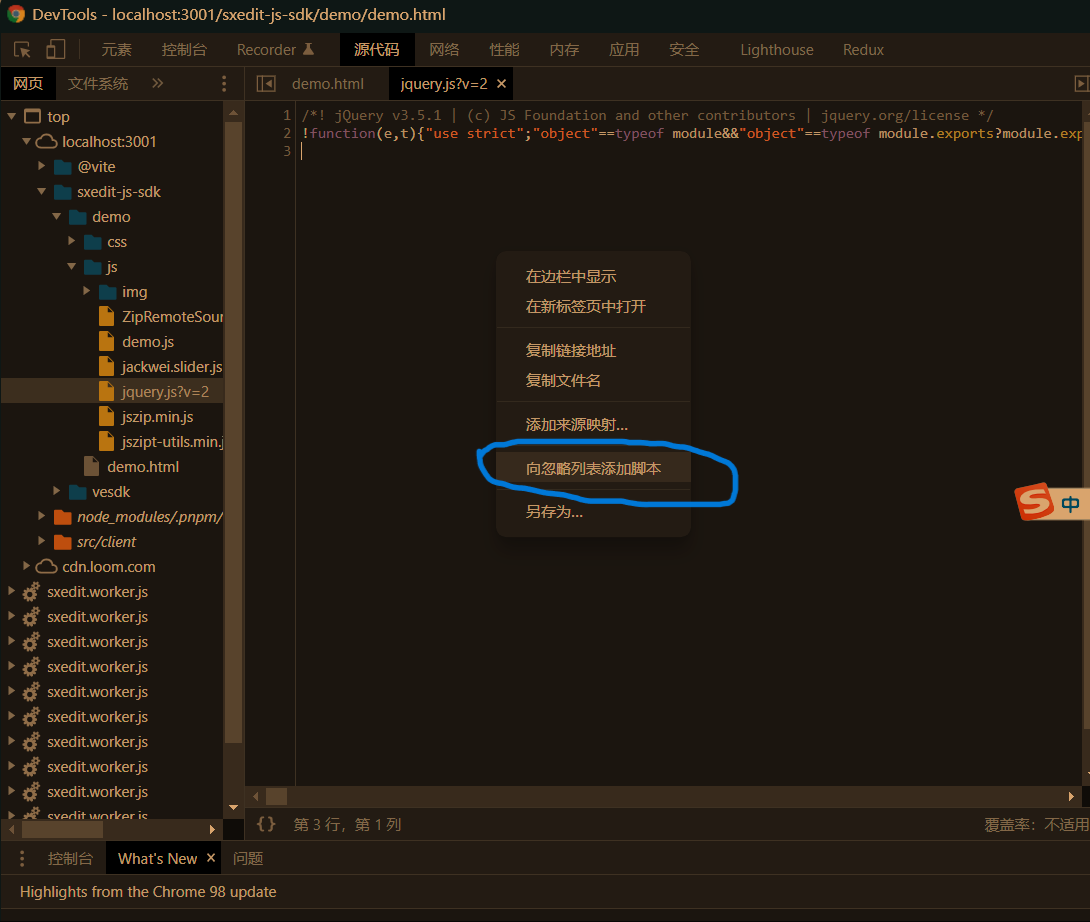Click the Sogou input method icon
The height and width of the screenshot is (922, 1090).
click(1036, 502)
